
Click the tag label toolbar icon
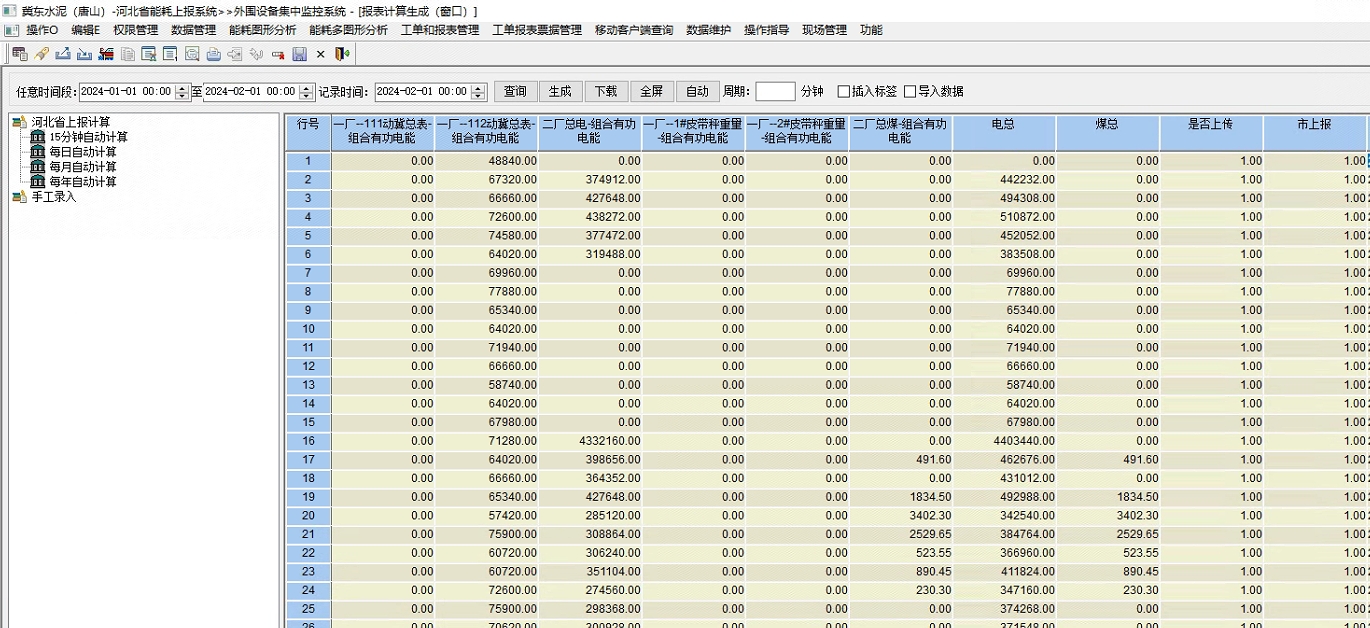(41, 54)
